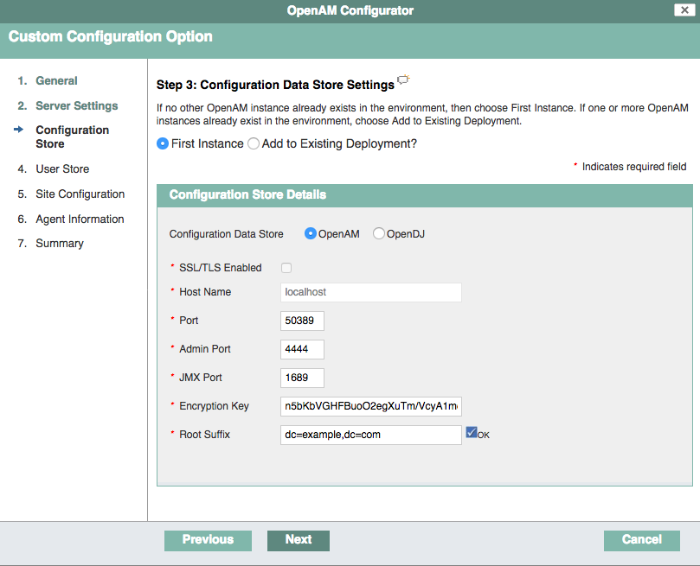Screen dimensions: 700x566
Task: Click the help tooltip icon beside Step 3 heading
Action: click(x=403, y=80)
